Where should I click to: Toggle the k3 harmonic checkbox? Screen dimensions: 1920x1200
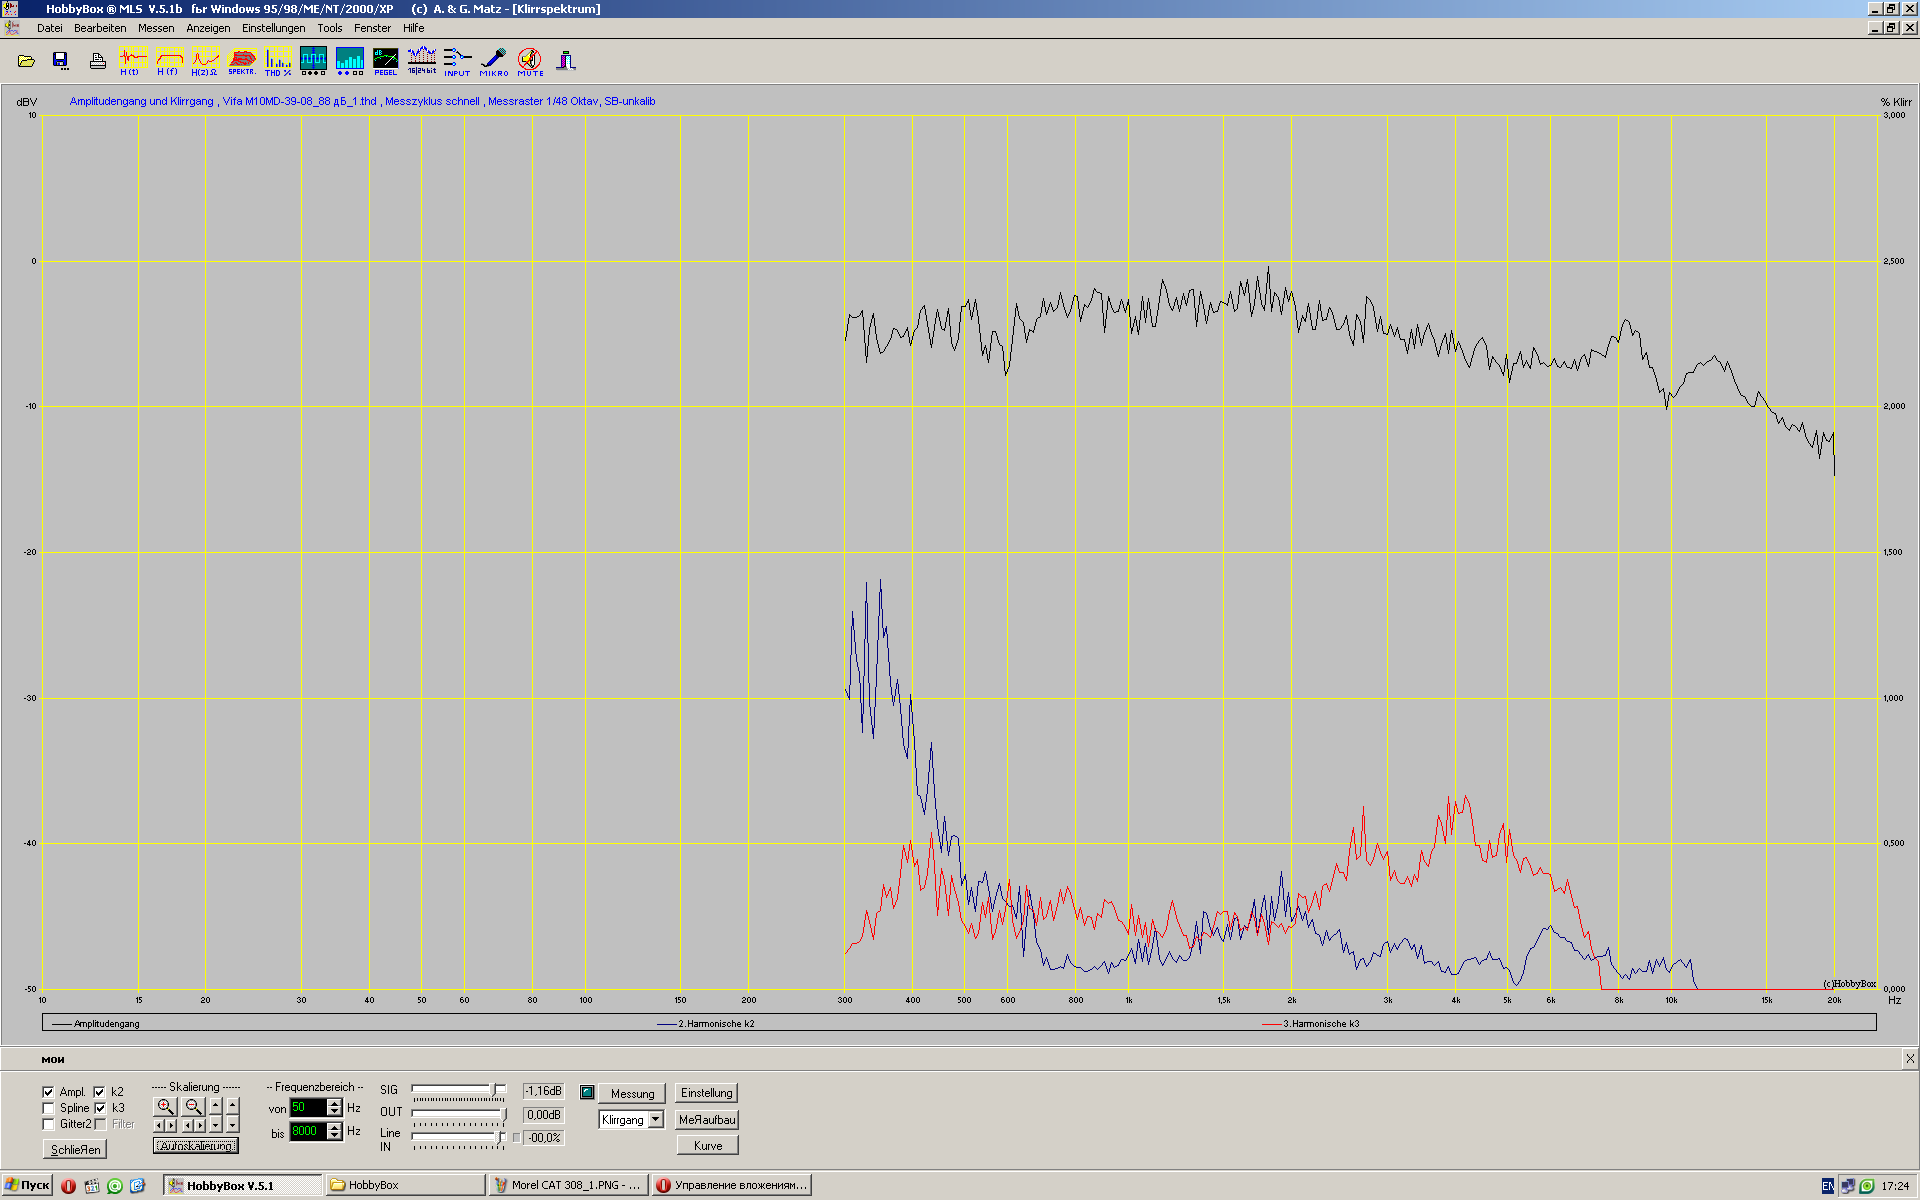click(100, 1108)
